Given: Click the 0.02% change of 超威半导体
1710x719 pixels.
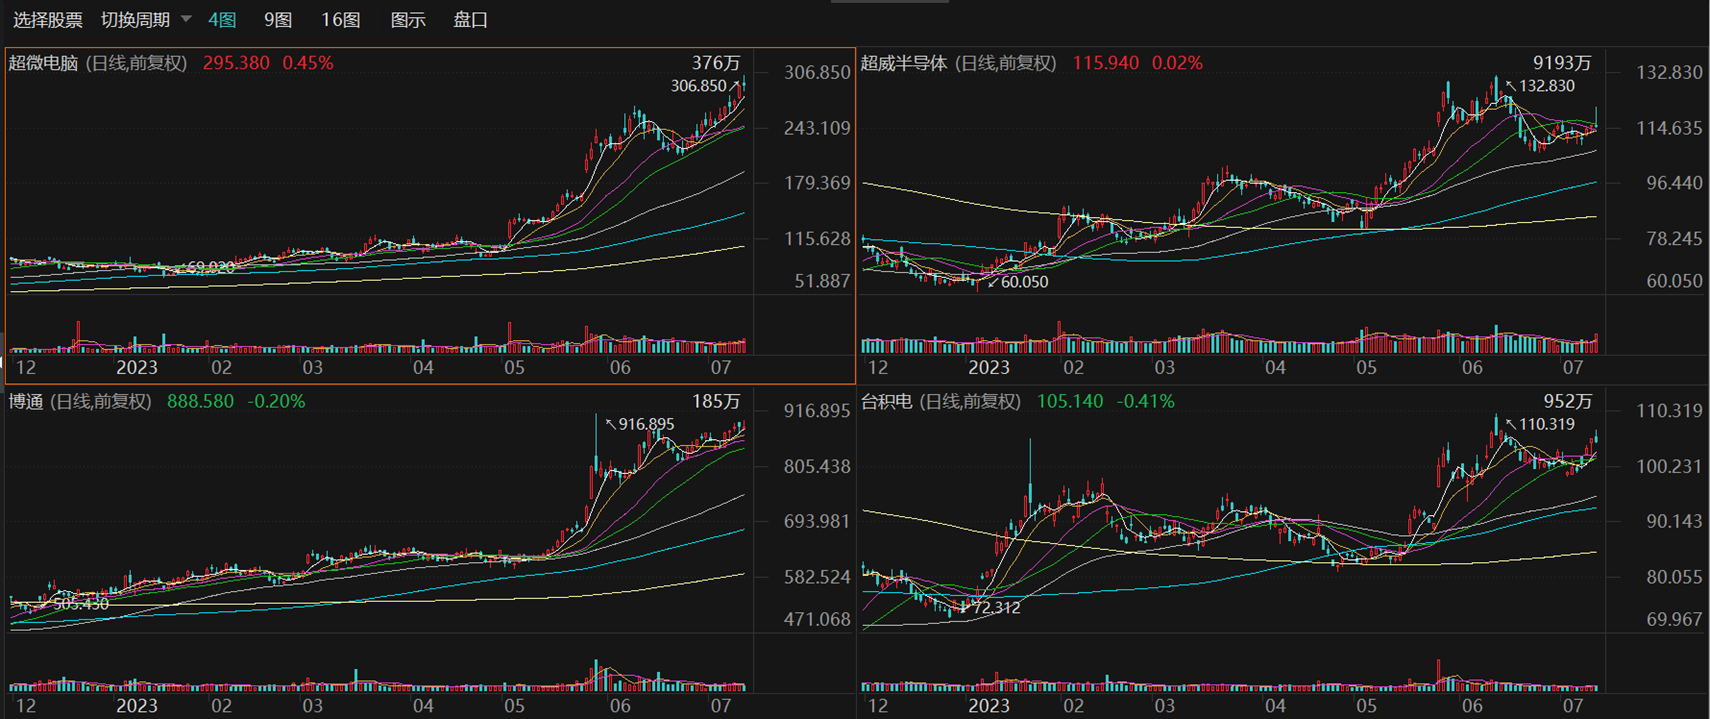Looking at the screenshot, I should 1178,63.
